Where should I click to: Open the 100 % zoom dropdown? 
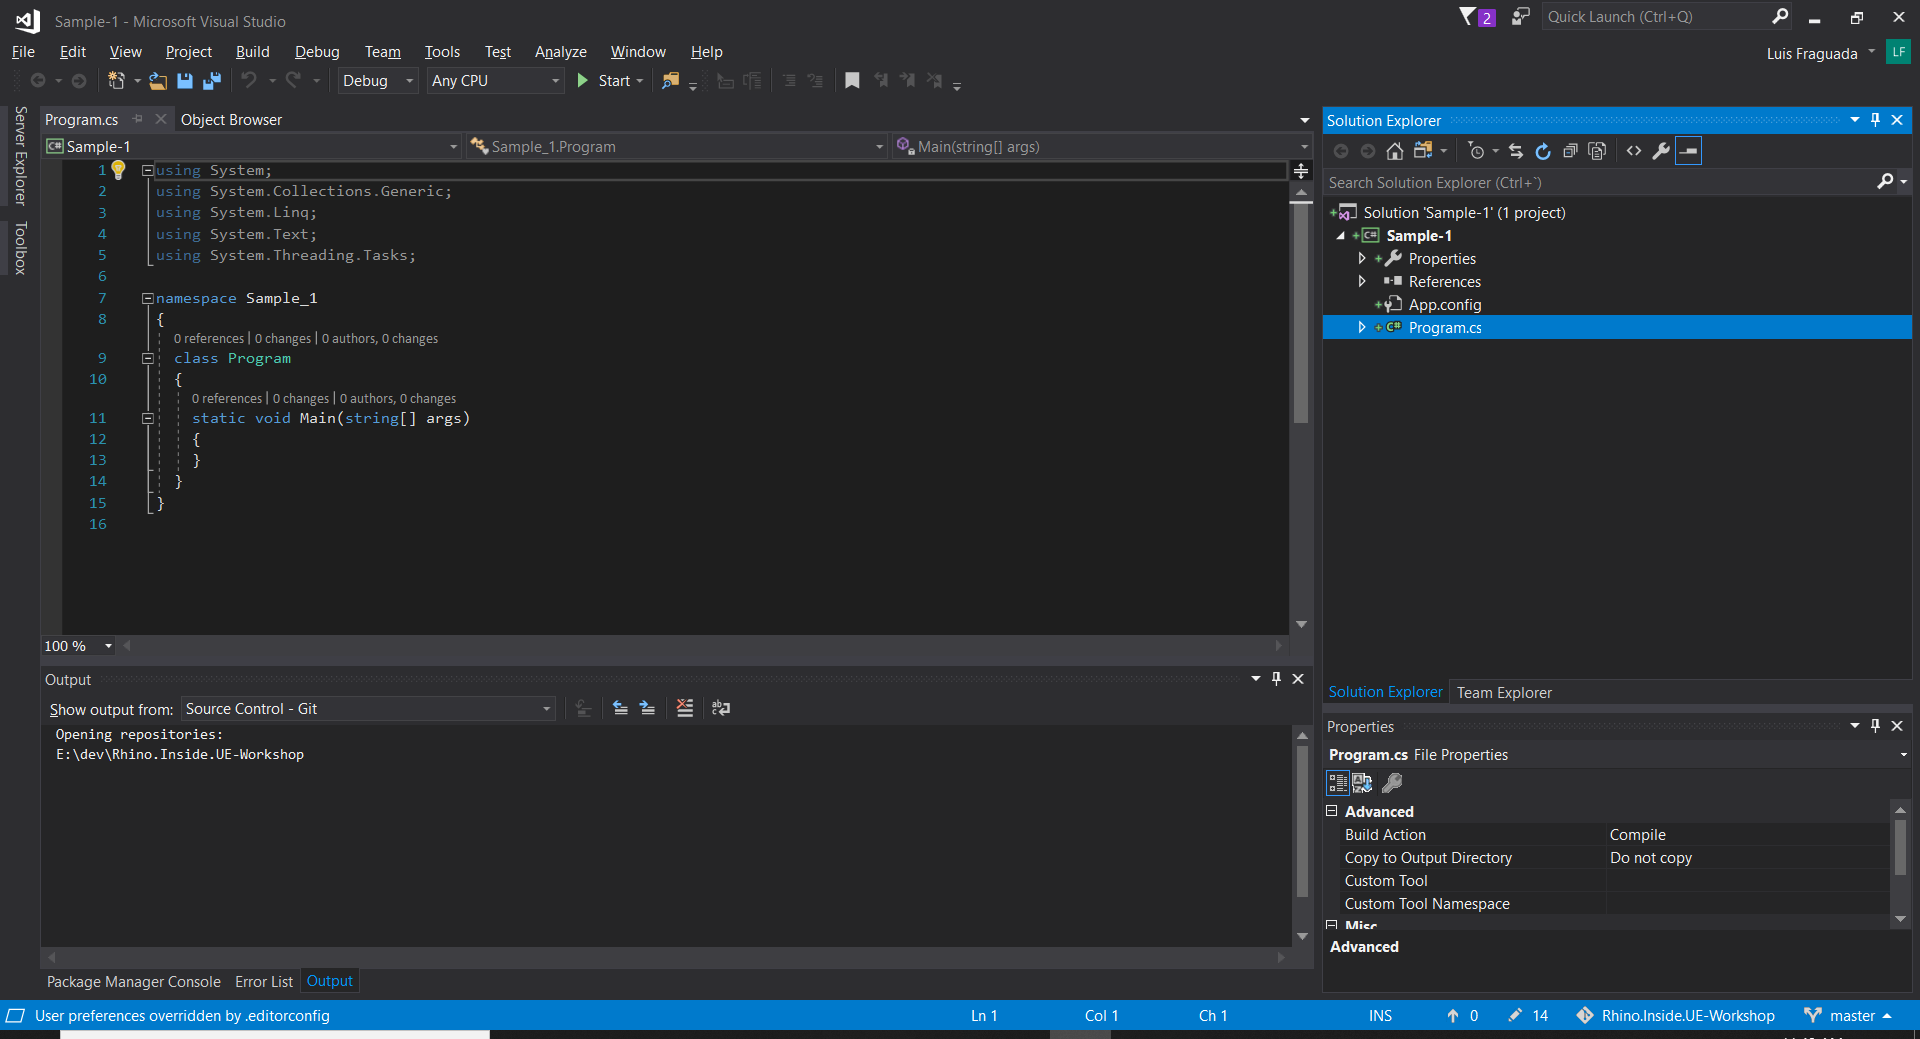click(79, 646)
